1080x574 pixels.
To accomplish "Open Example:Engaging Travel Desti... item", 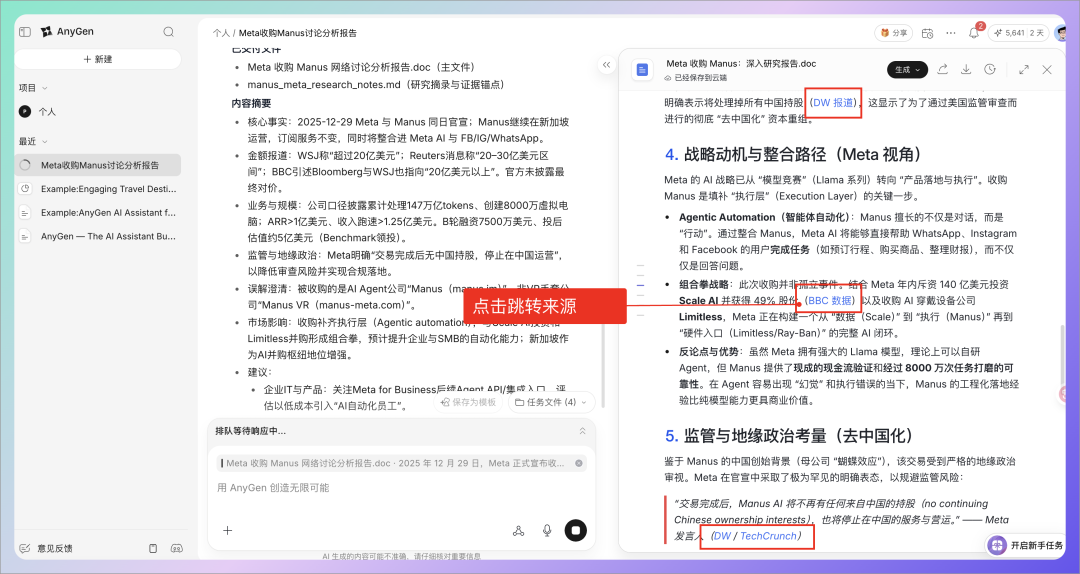I will click(x=98, y=189).
